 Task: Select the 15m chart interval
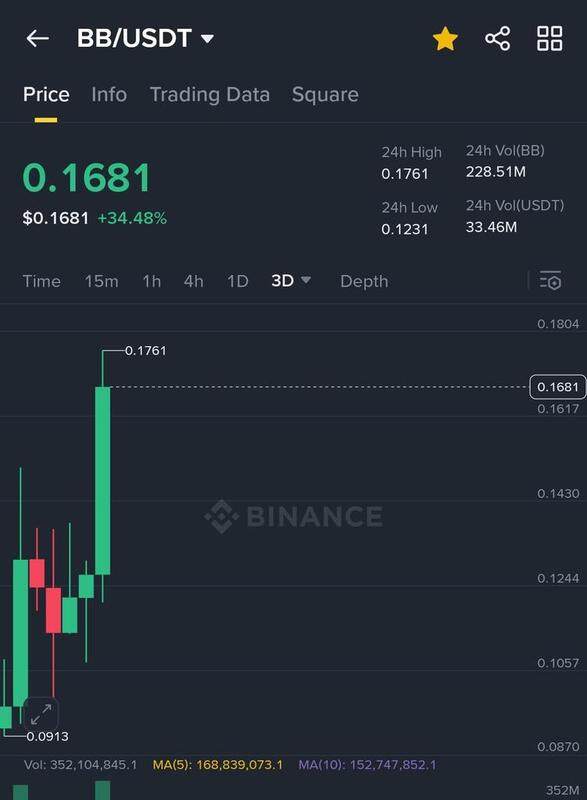click(x=101, y=281)
